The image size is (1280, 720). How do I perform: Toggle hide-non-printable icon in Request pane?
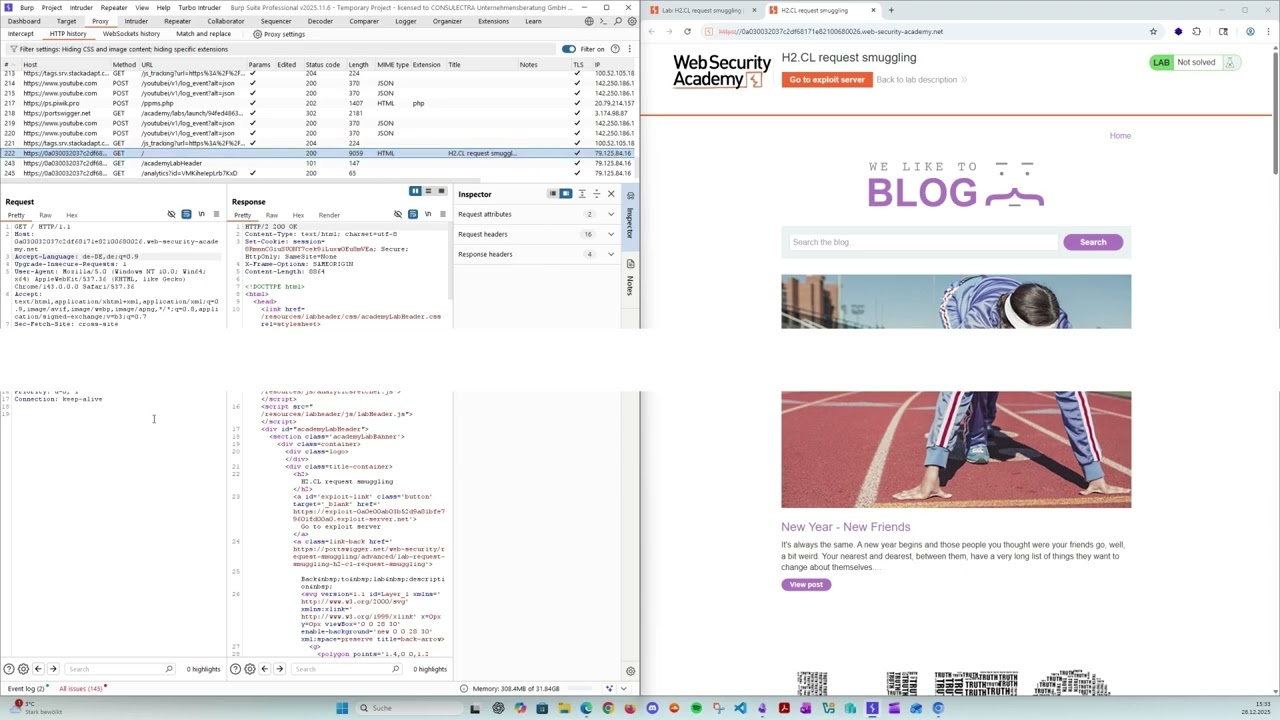171,214
